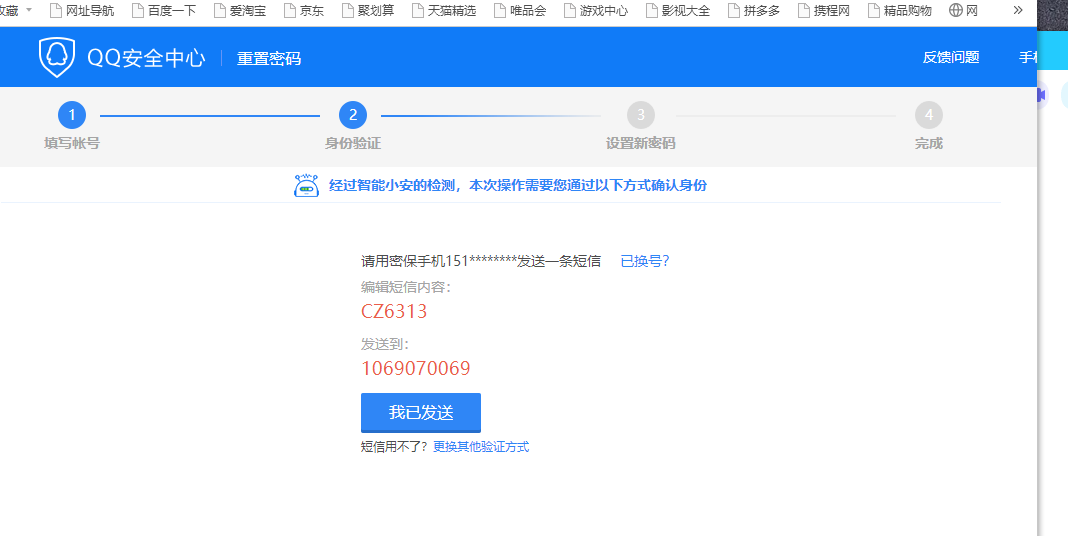Viewport: 1068px width, 536px height.
Task: Open the 收藏 bookmarks dropdown arrow
Action: click(29, 10)
